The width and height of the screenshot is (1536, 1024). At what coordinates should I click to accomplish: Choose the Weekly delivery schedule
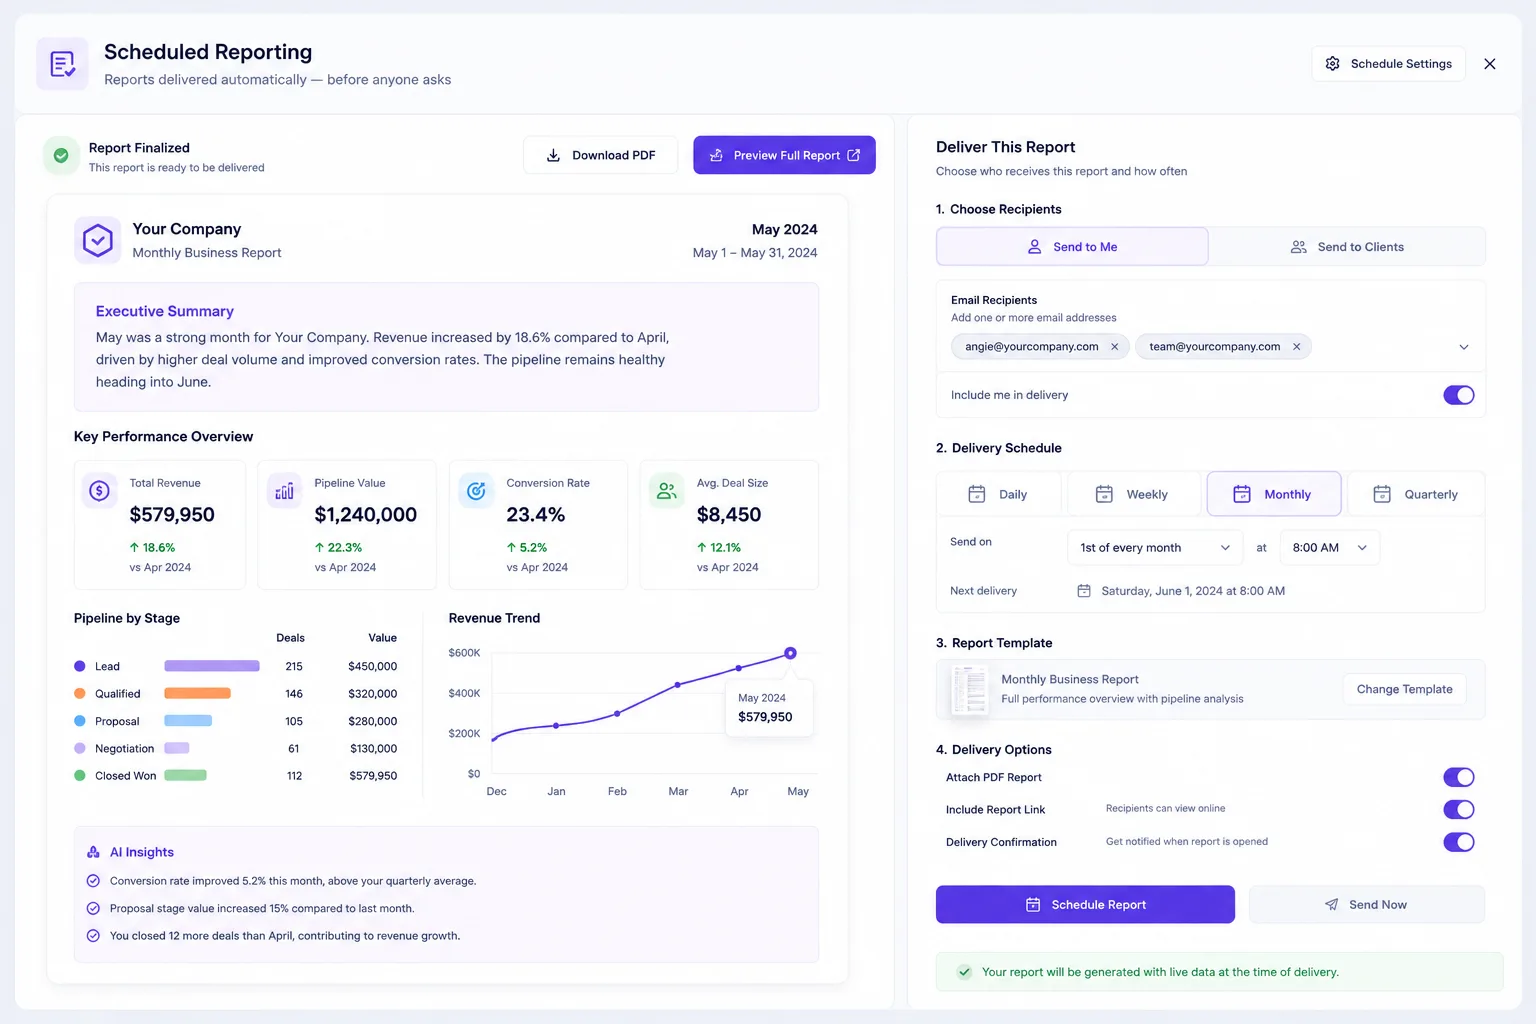pos(1134,494)
